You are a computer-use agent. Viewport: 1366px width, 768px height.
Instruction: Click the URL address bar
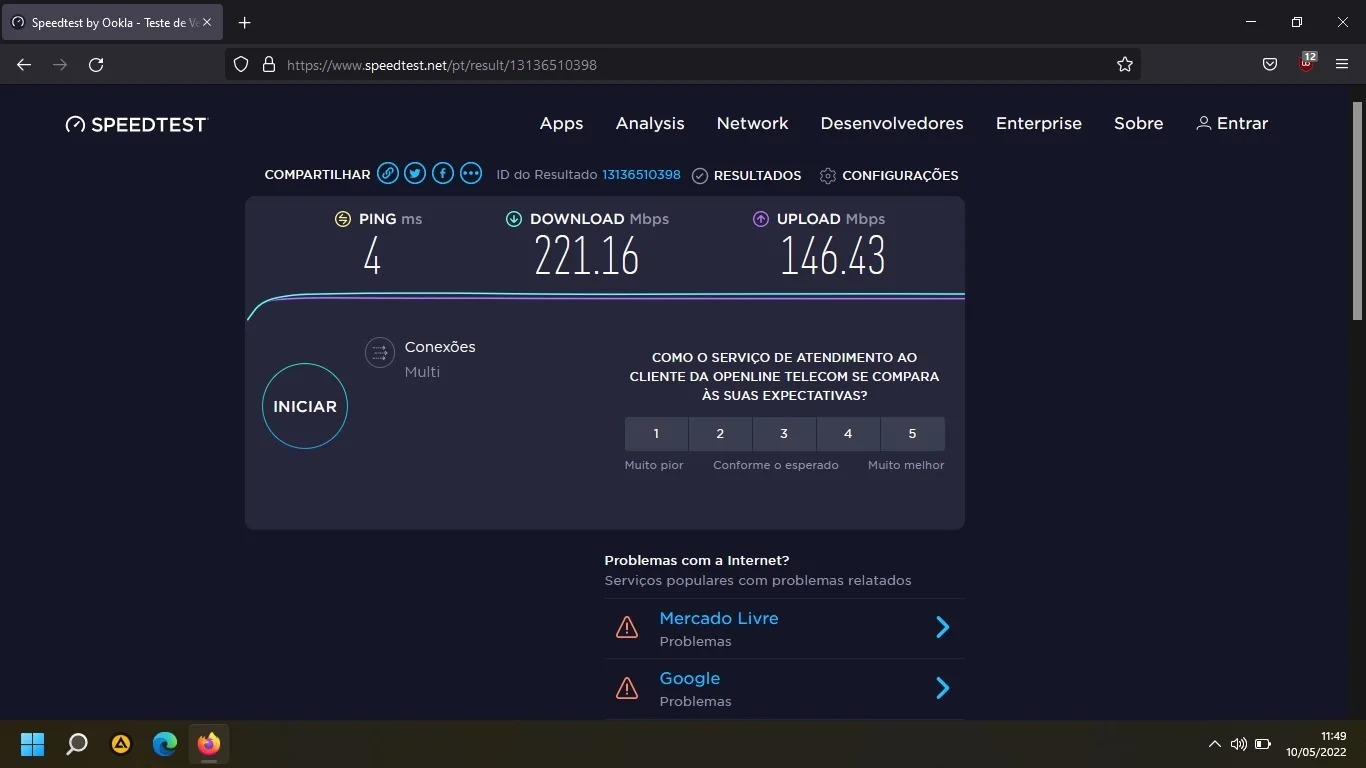pyautogui.click(x=680, y=65)
